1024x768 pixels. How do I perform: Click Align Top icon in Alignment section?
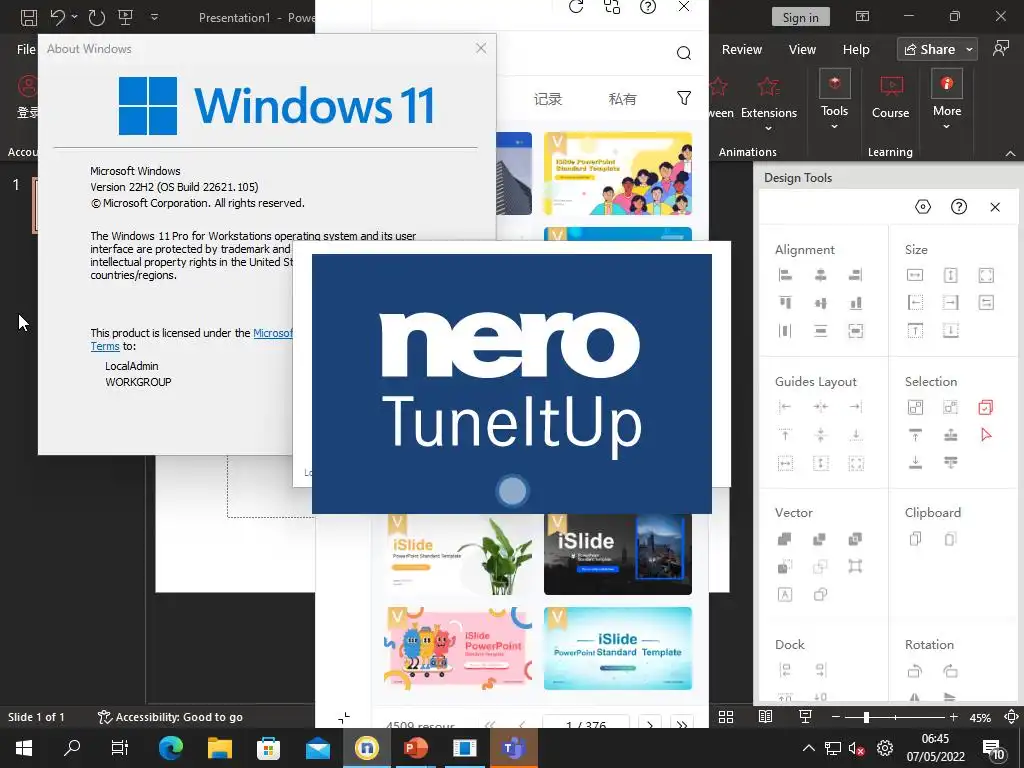(x=785, y=303)
